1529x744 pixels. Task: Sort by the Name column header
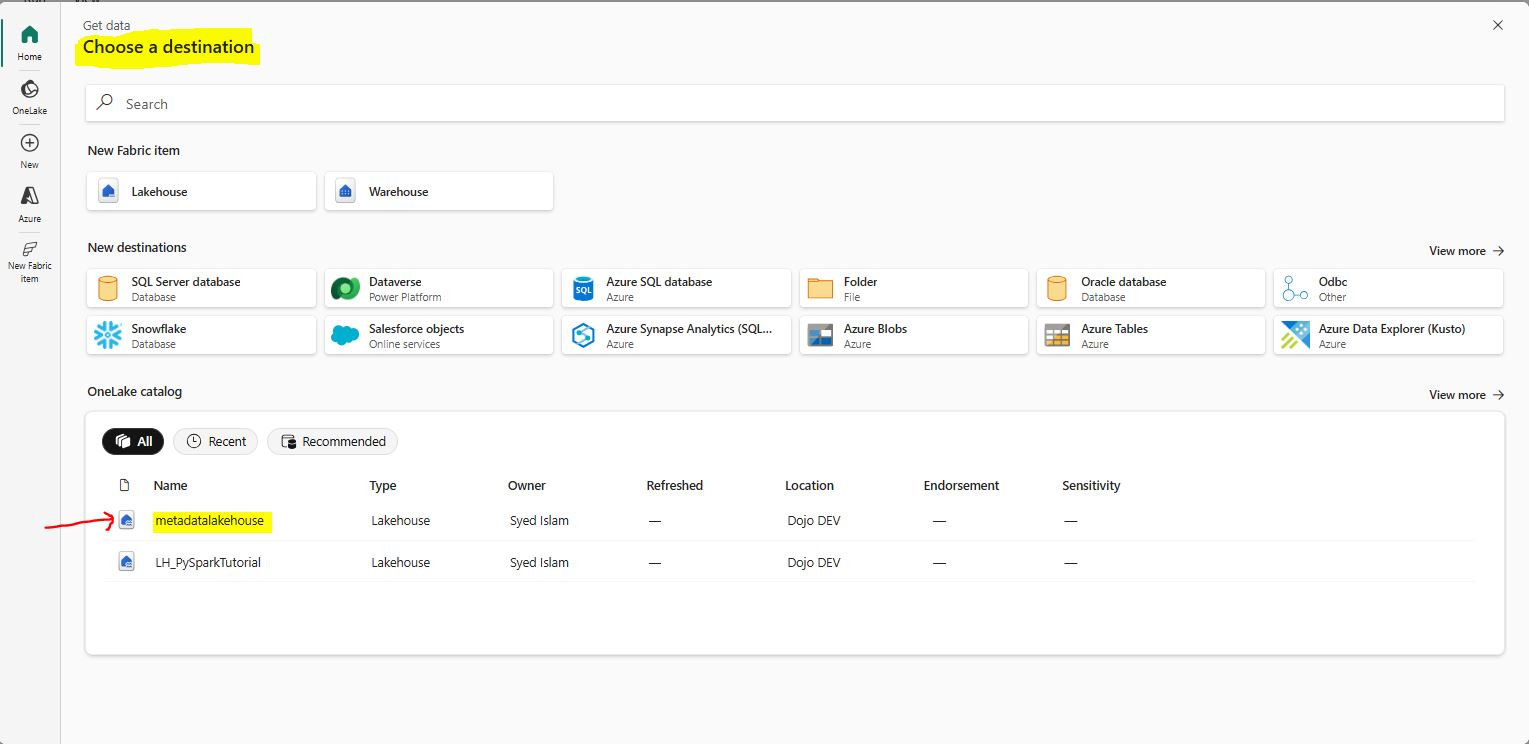pyautogui.click(x=171, y=486)
